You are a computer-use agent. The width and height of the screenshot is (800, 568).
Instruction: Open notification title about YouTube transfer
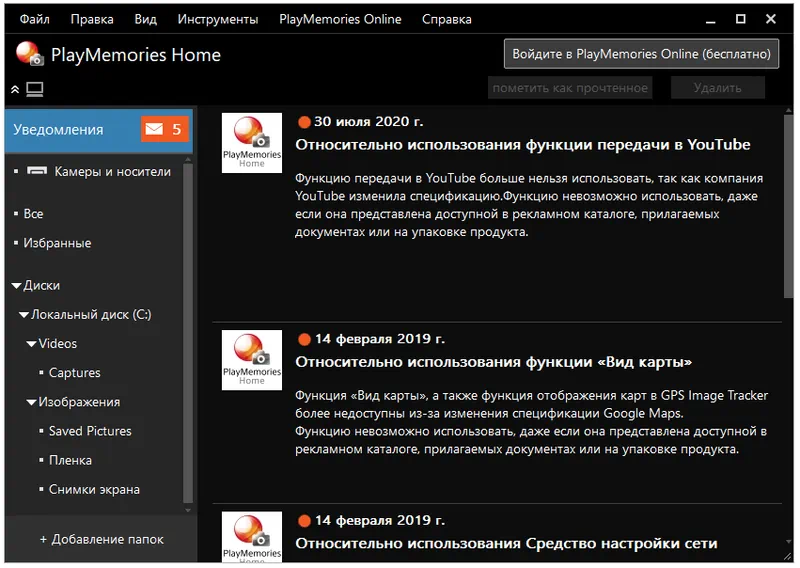(x=522, y=145)
